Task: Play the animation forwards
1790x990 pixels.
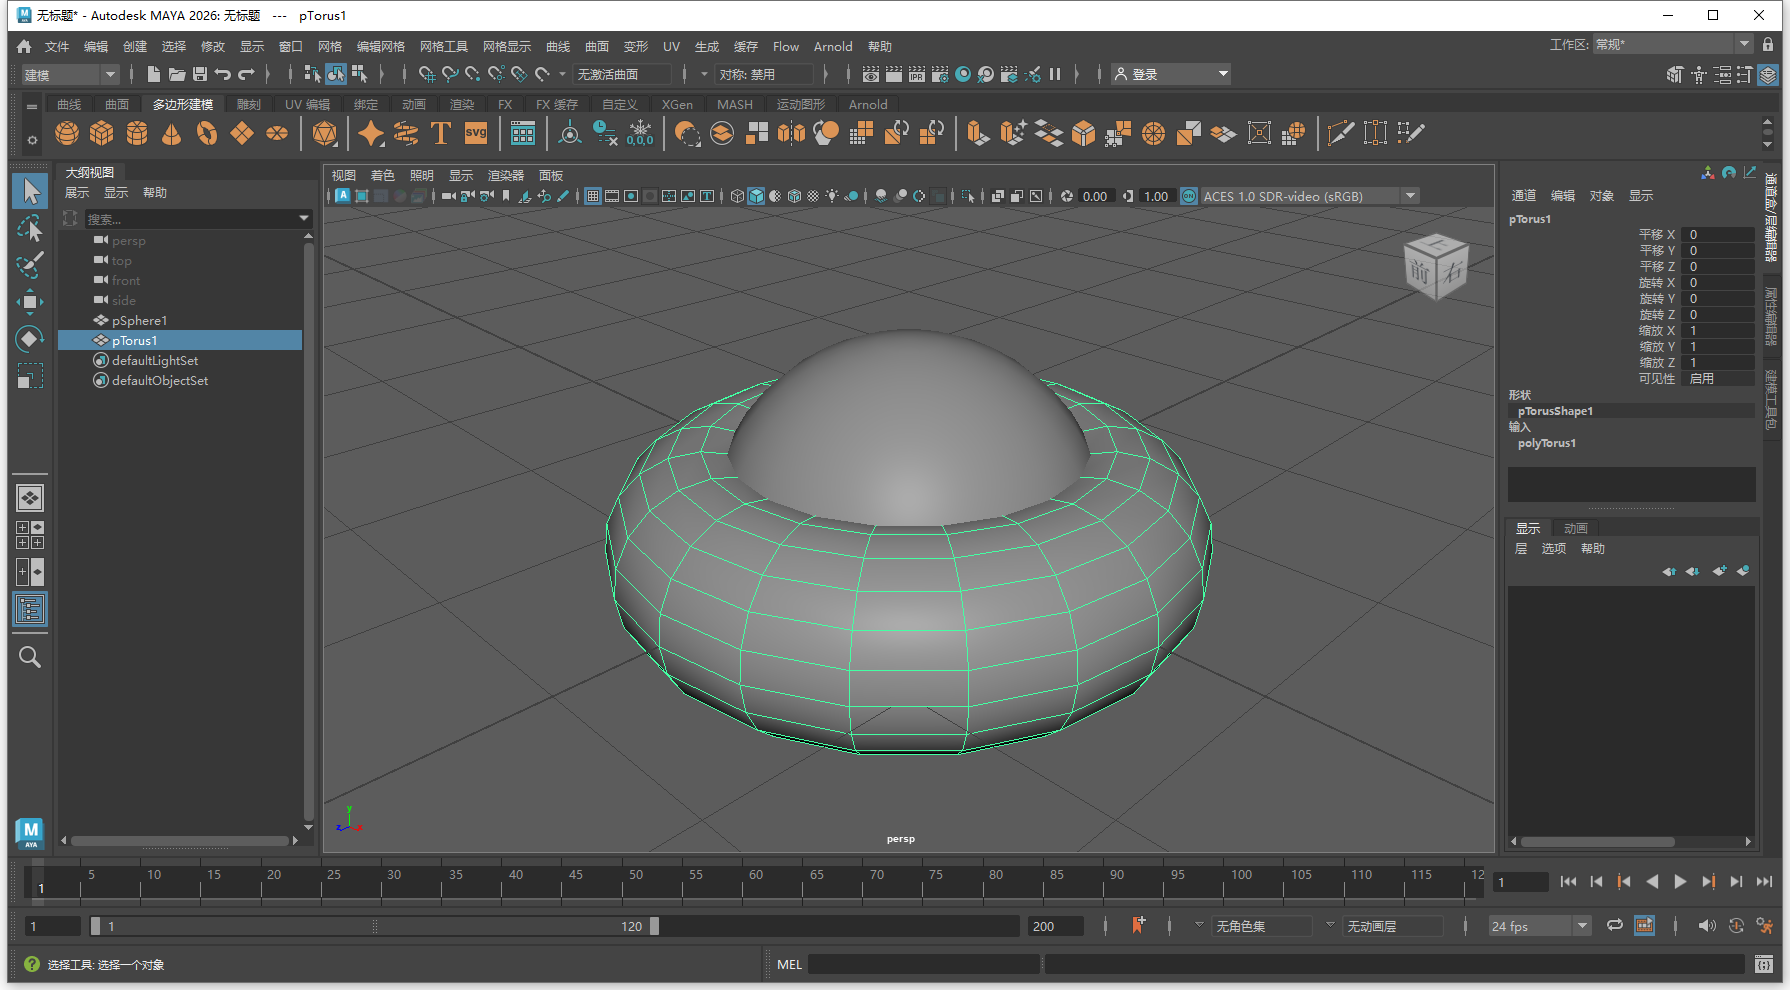Action: click(1680, 881)
